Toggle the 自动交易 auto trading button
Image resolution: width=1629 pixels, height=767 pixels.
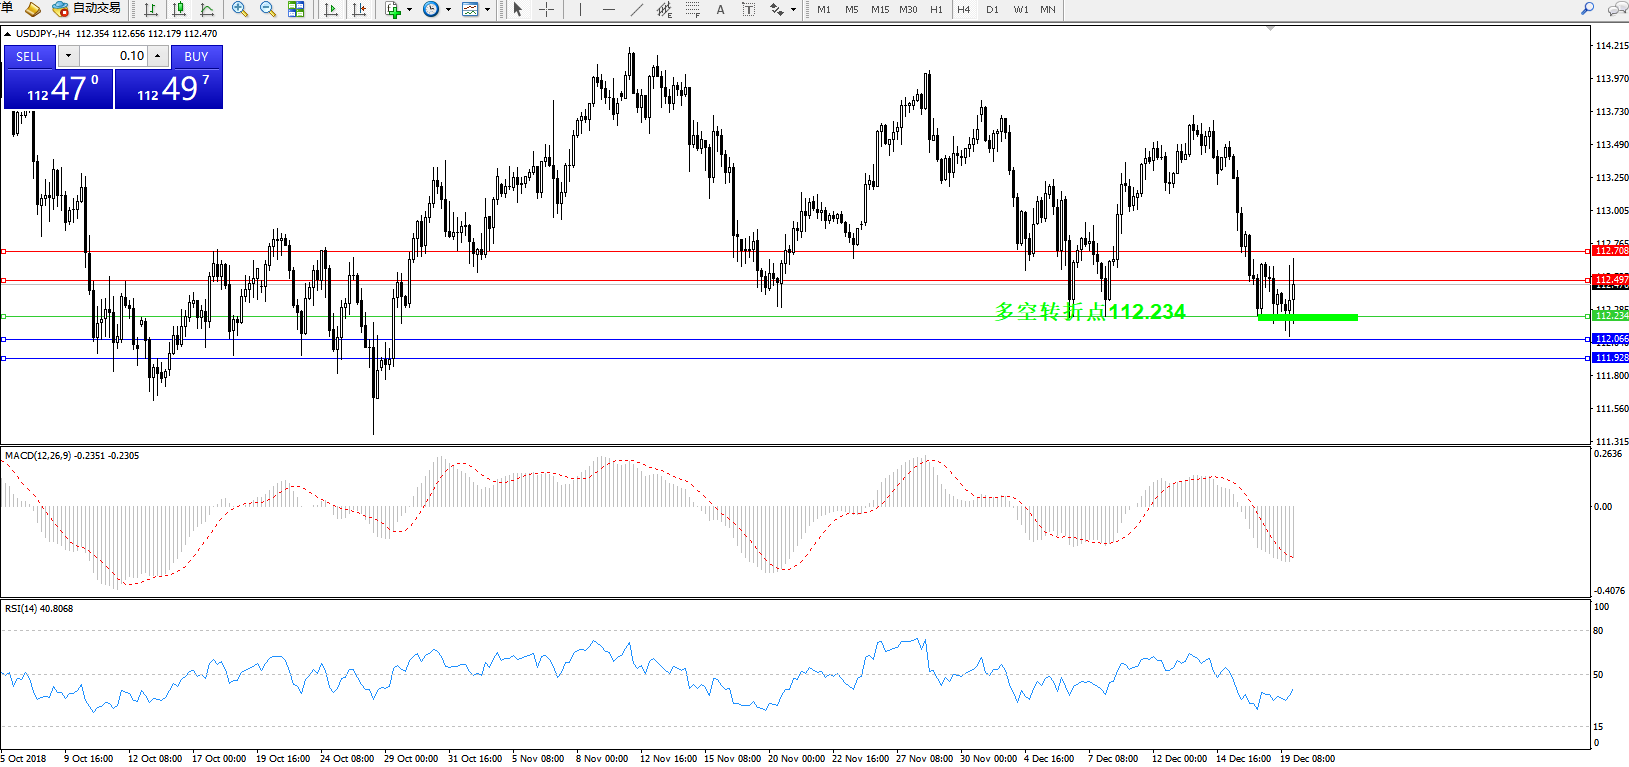tap(86, 9)
